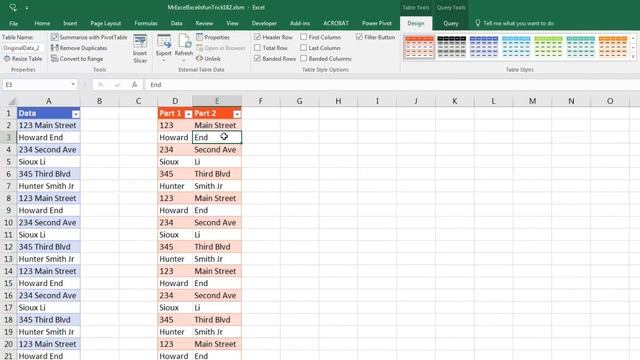The height and width of the screenshot is (360, 640).
Task: Select the black table style swatch
Action: pos(451,47)
